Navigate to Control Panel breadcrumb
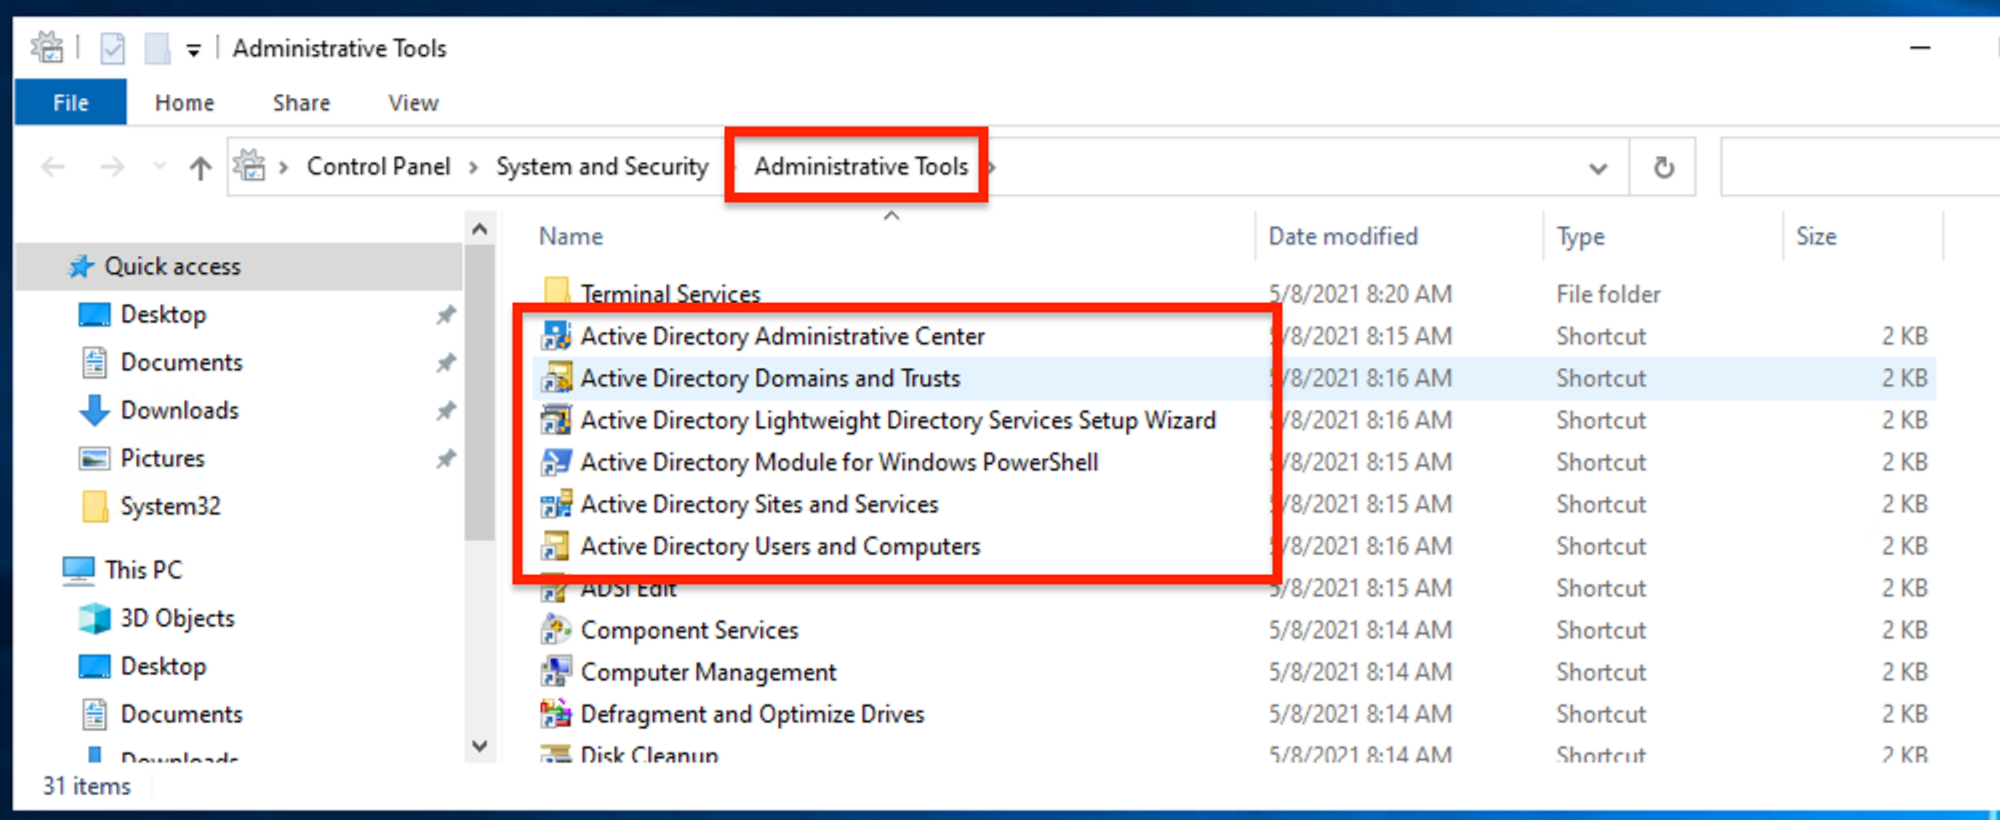The image size is (2000, 820). [378, 166]
